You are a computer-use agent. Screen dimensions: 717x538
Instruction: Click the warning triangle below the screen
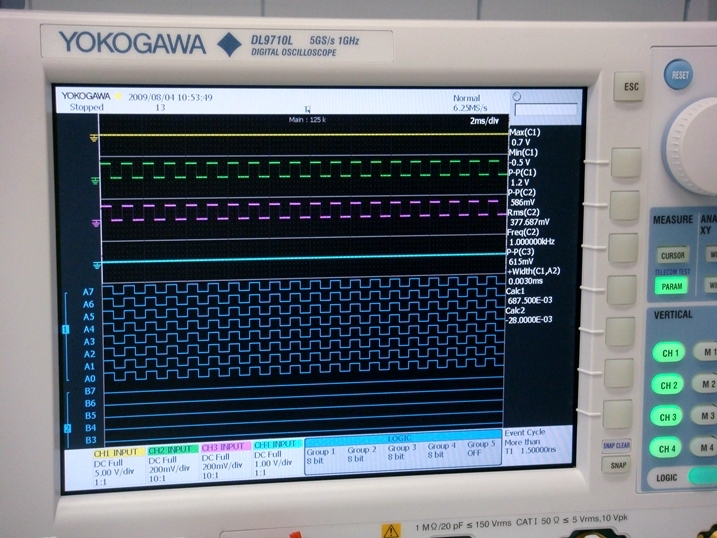point(391,531)
